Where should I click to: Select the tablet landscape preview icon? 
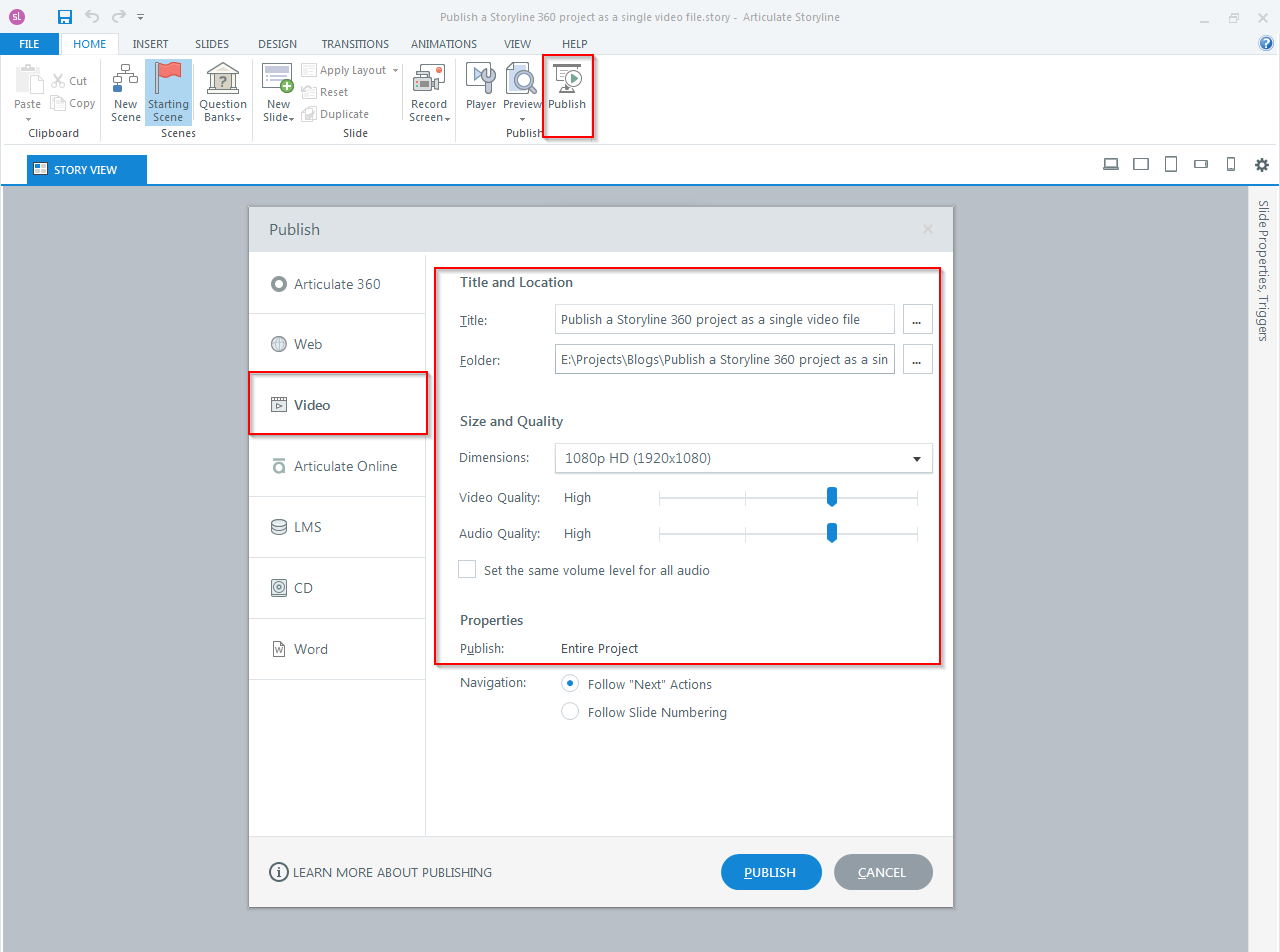[x=1141, y=165]
